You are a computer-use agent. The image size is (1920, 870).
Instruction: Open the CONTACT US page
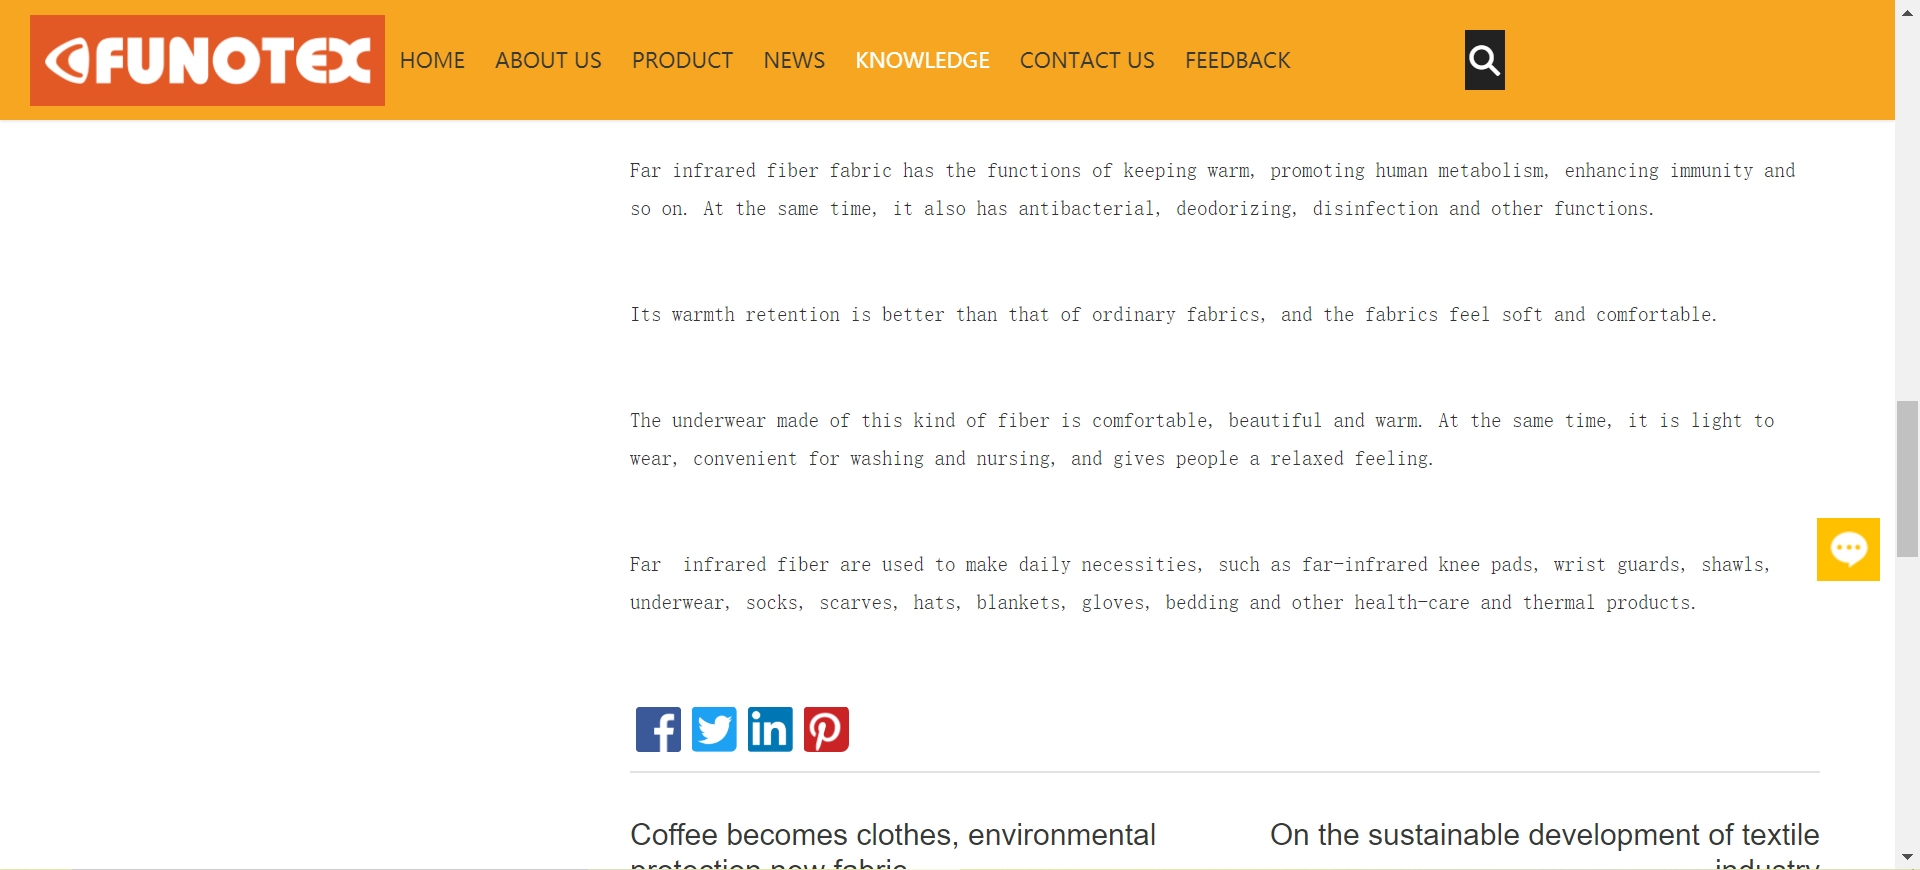click(x=1087, y=60)
